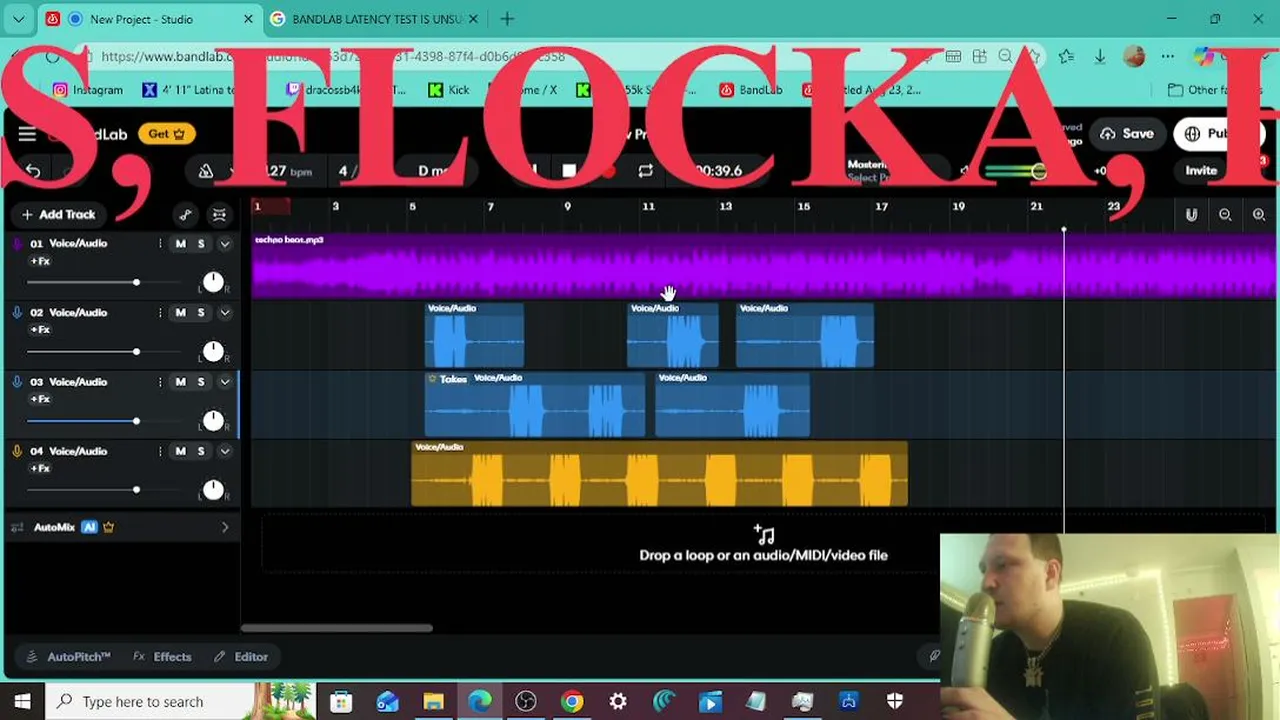Open the Editor tab

241,657
